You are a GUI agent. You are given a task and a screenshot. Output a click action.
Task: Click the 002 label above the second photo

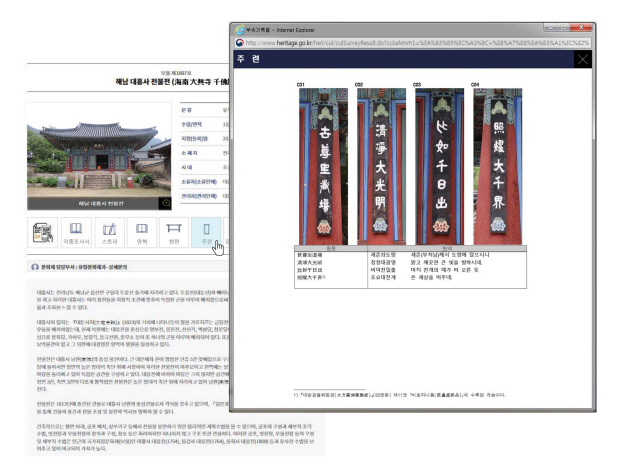(359, 85)
